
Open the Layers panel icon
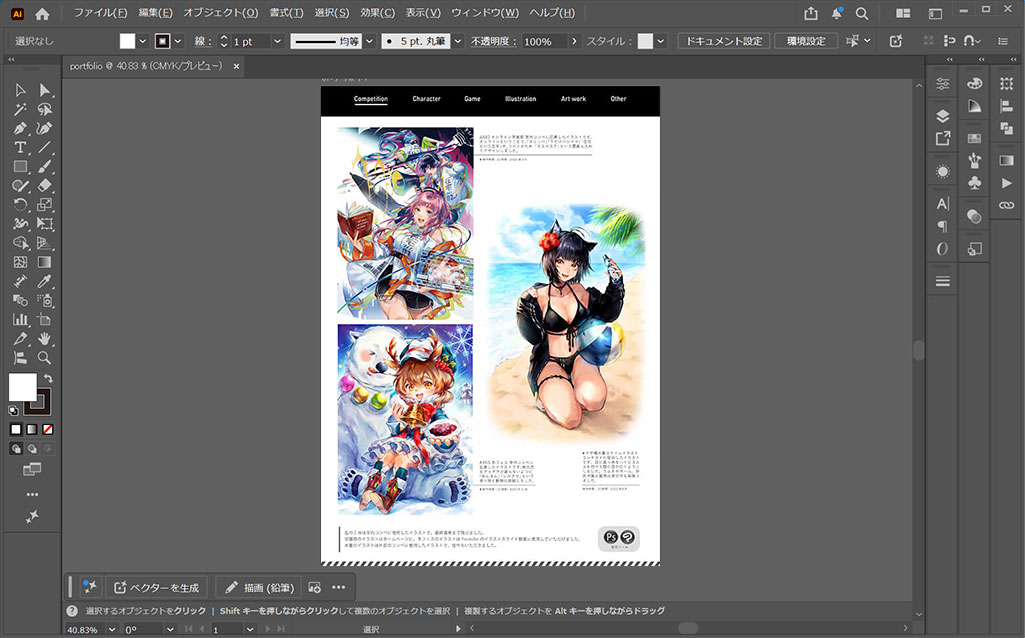point(942,116)
